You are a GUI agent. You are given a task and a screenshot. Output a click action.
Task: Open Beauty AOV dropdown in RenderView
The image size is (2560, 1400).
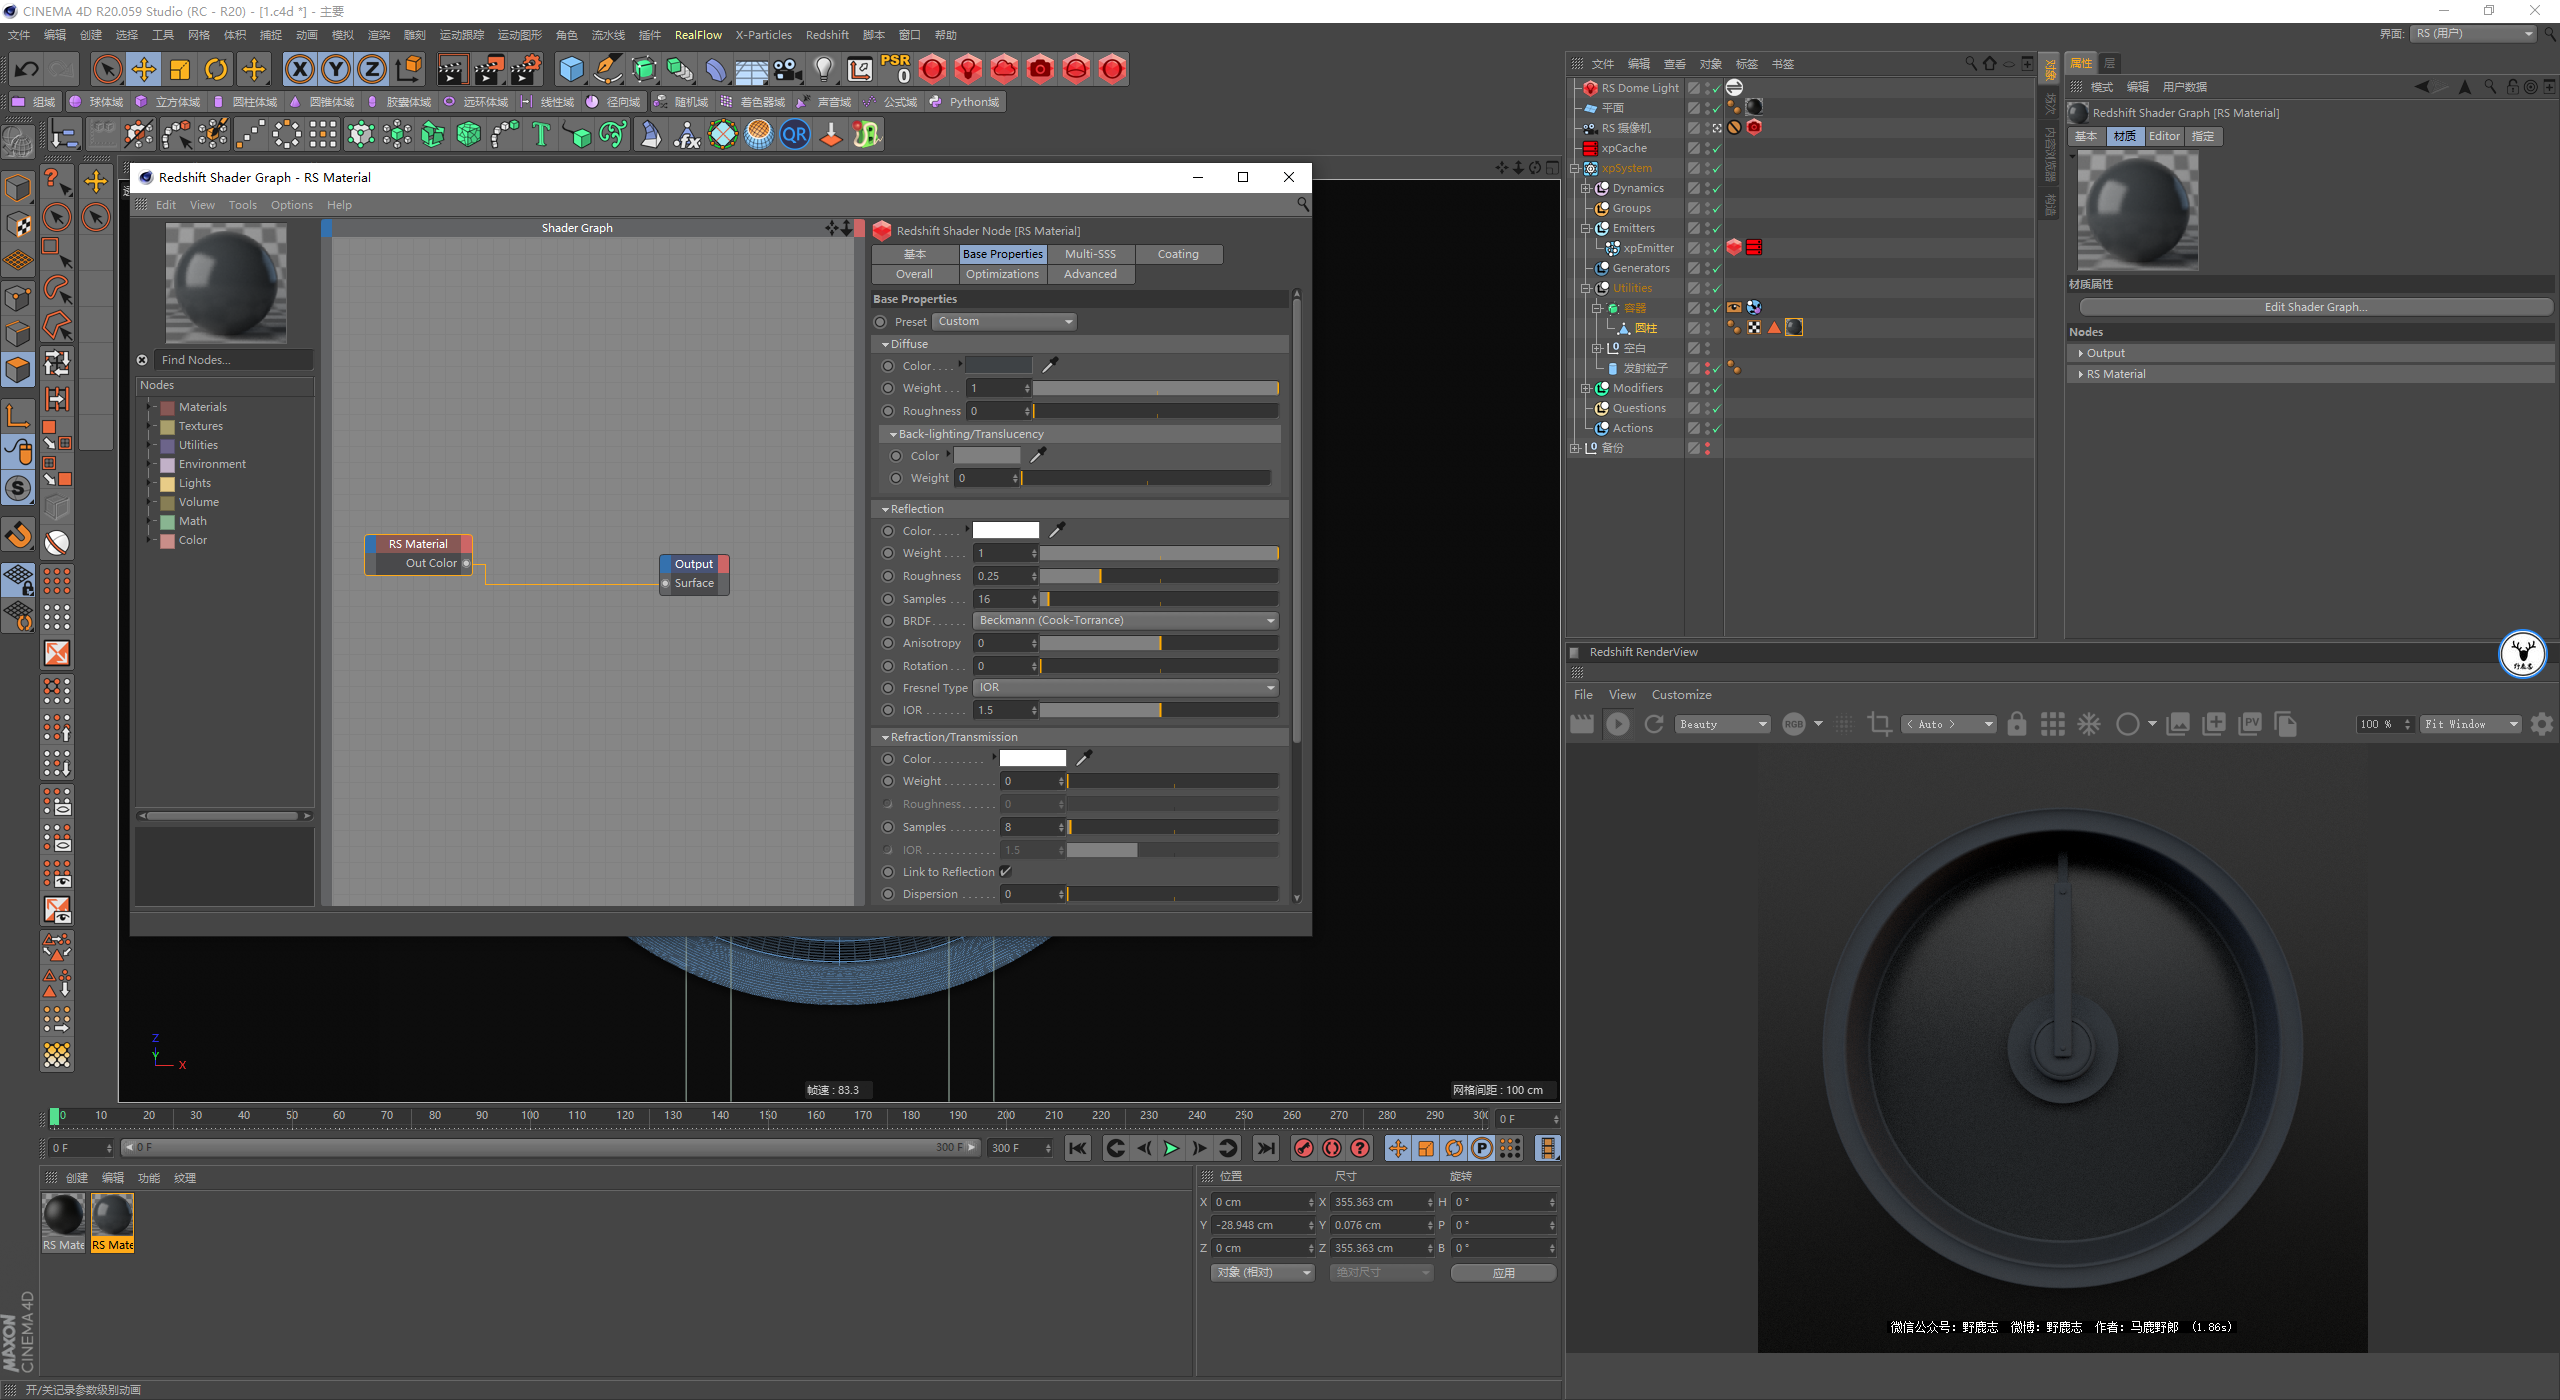click(1724, 724)
